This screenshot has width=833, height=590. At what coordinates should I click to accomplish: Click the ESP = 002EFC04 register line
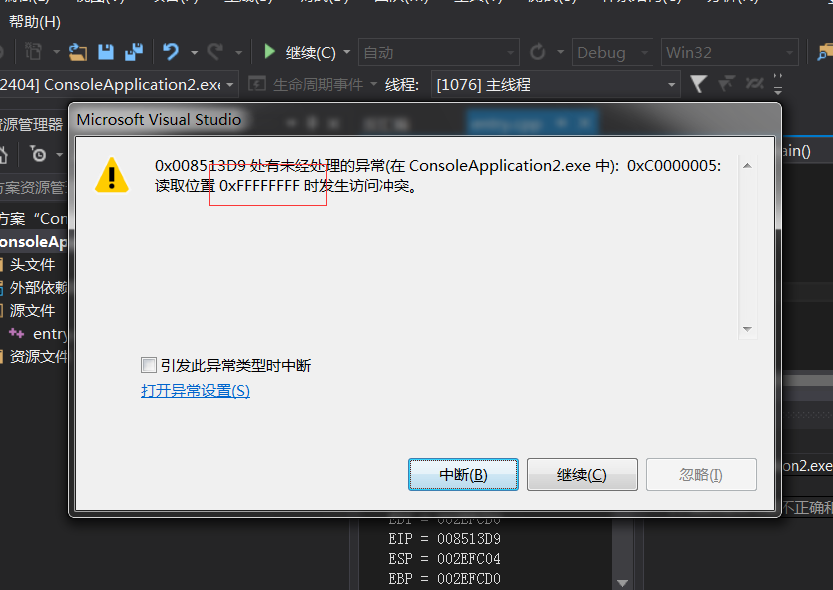pyautogui.click(x=445, y=559)
